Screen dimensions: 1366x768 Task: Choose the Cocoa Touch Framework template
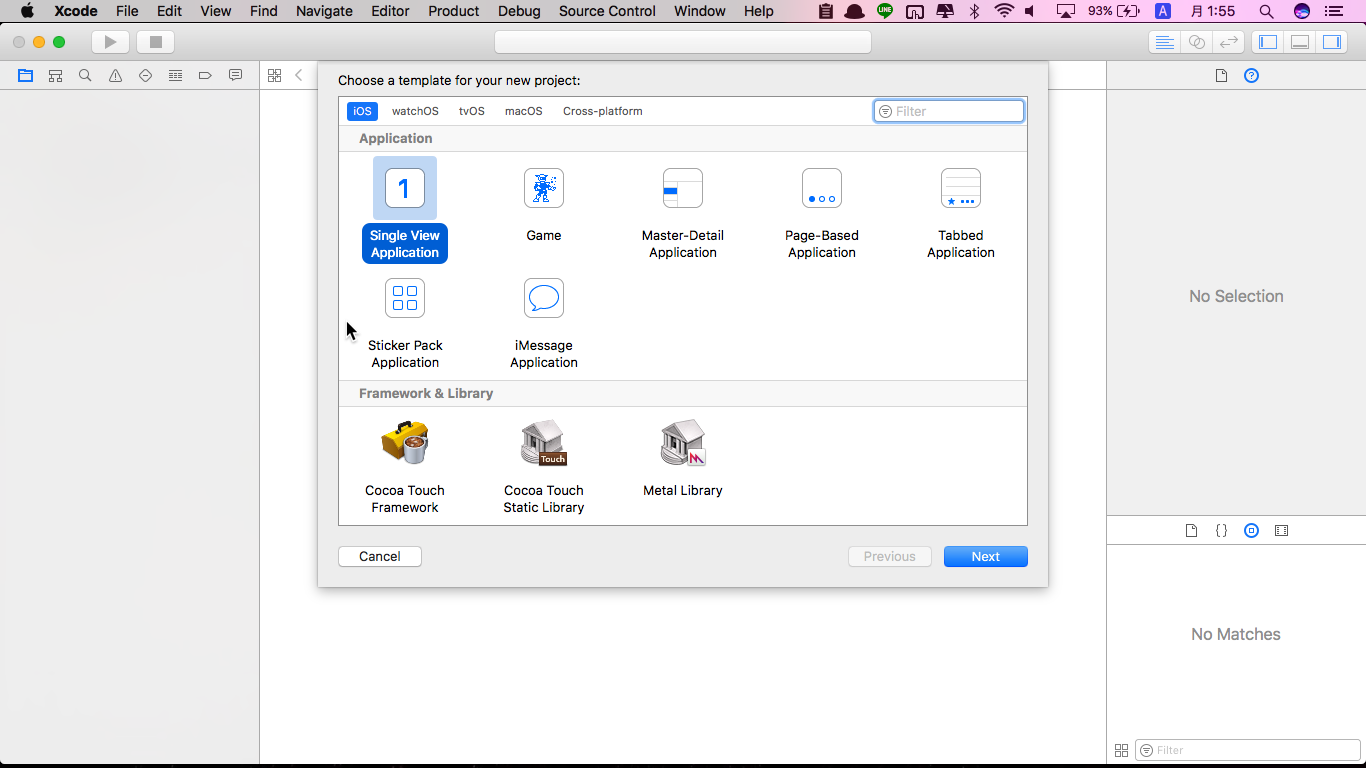point(405,466)
